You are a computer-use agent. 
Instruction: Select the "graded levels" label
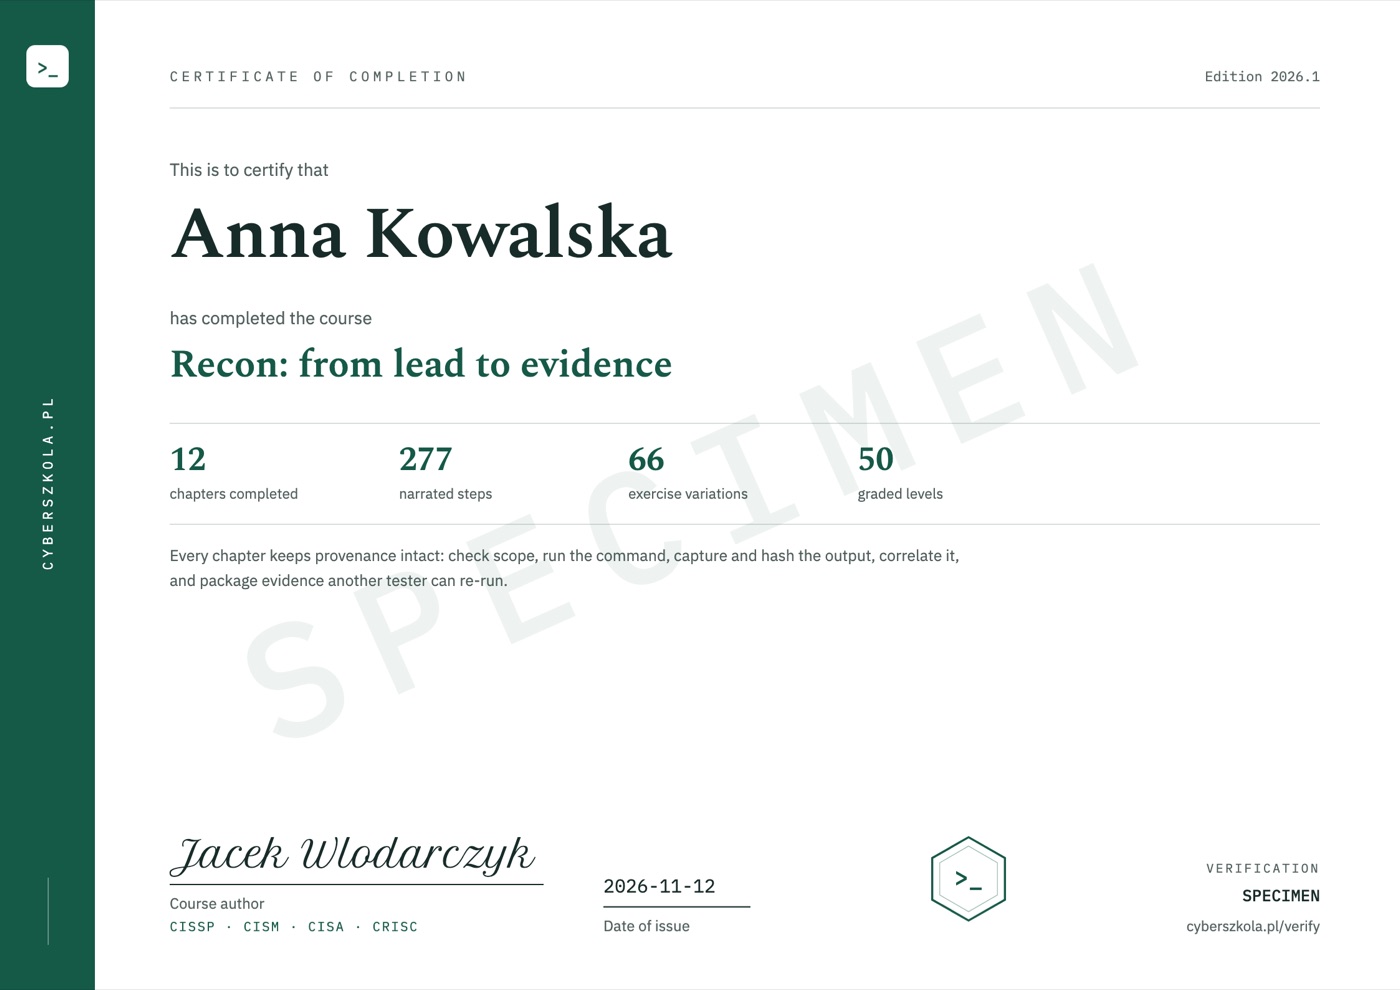[900, 494]
